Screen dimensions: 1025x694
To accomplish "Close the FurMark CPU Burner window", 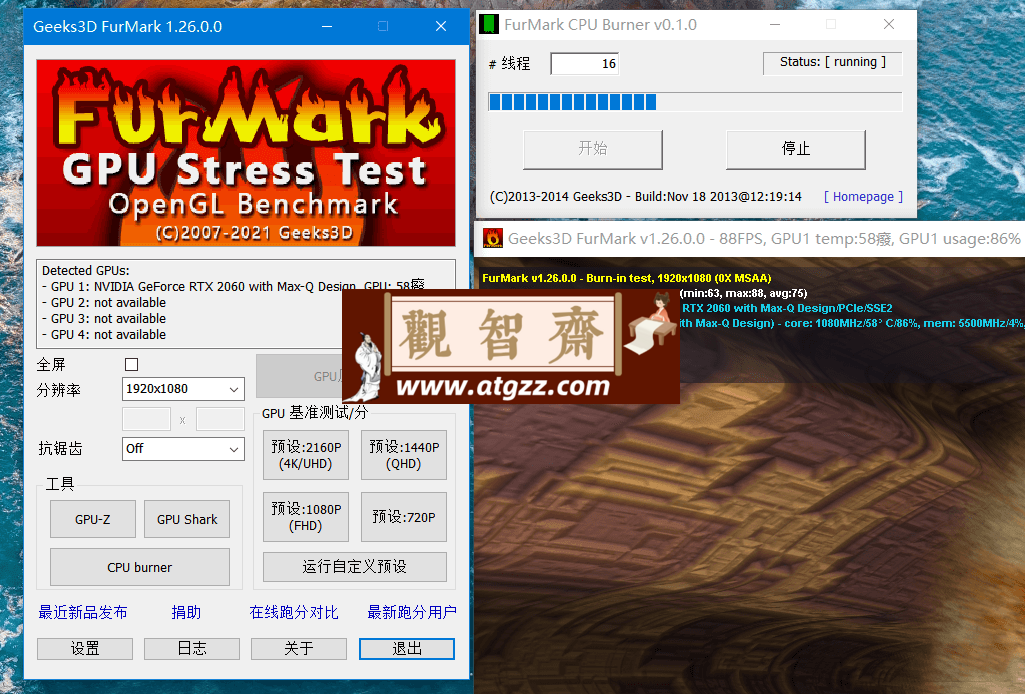I will pos(889,24).
